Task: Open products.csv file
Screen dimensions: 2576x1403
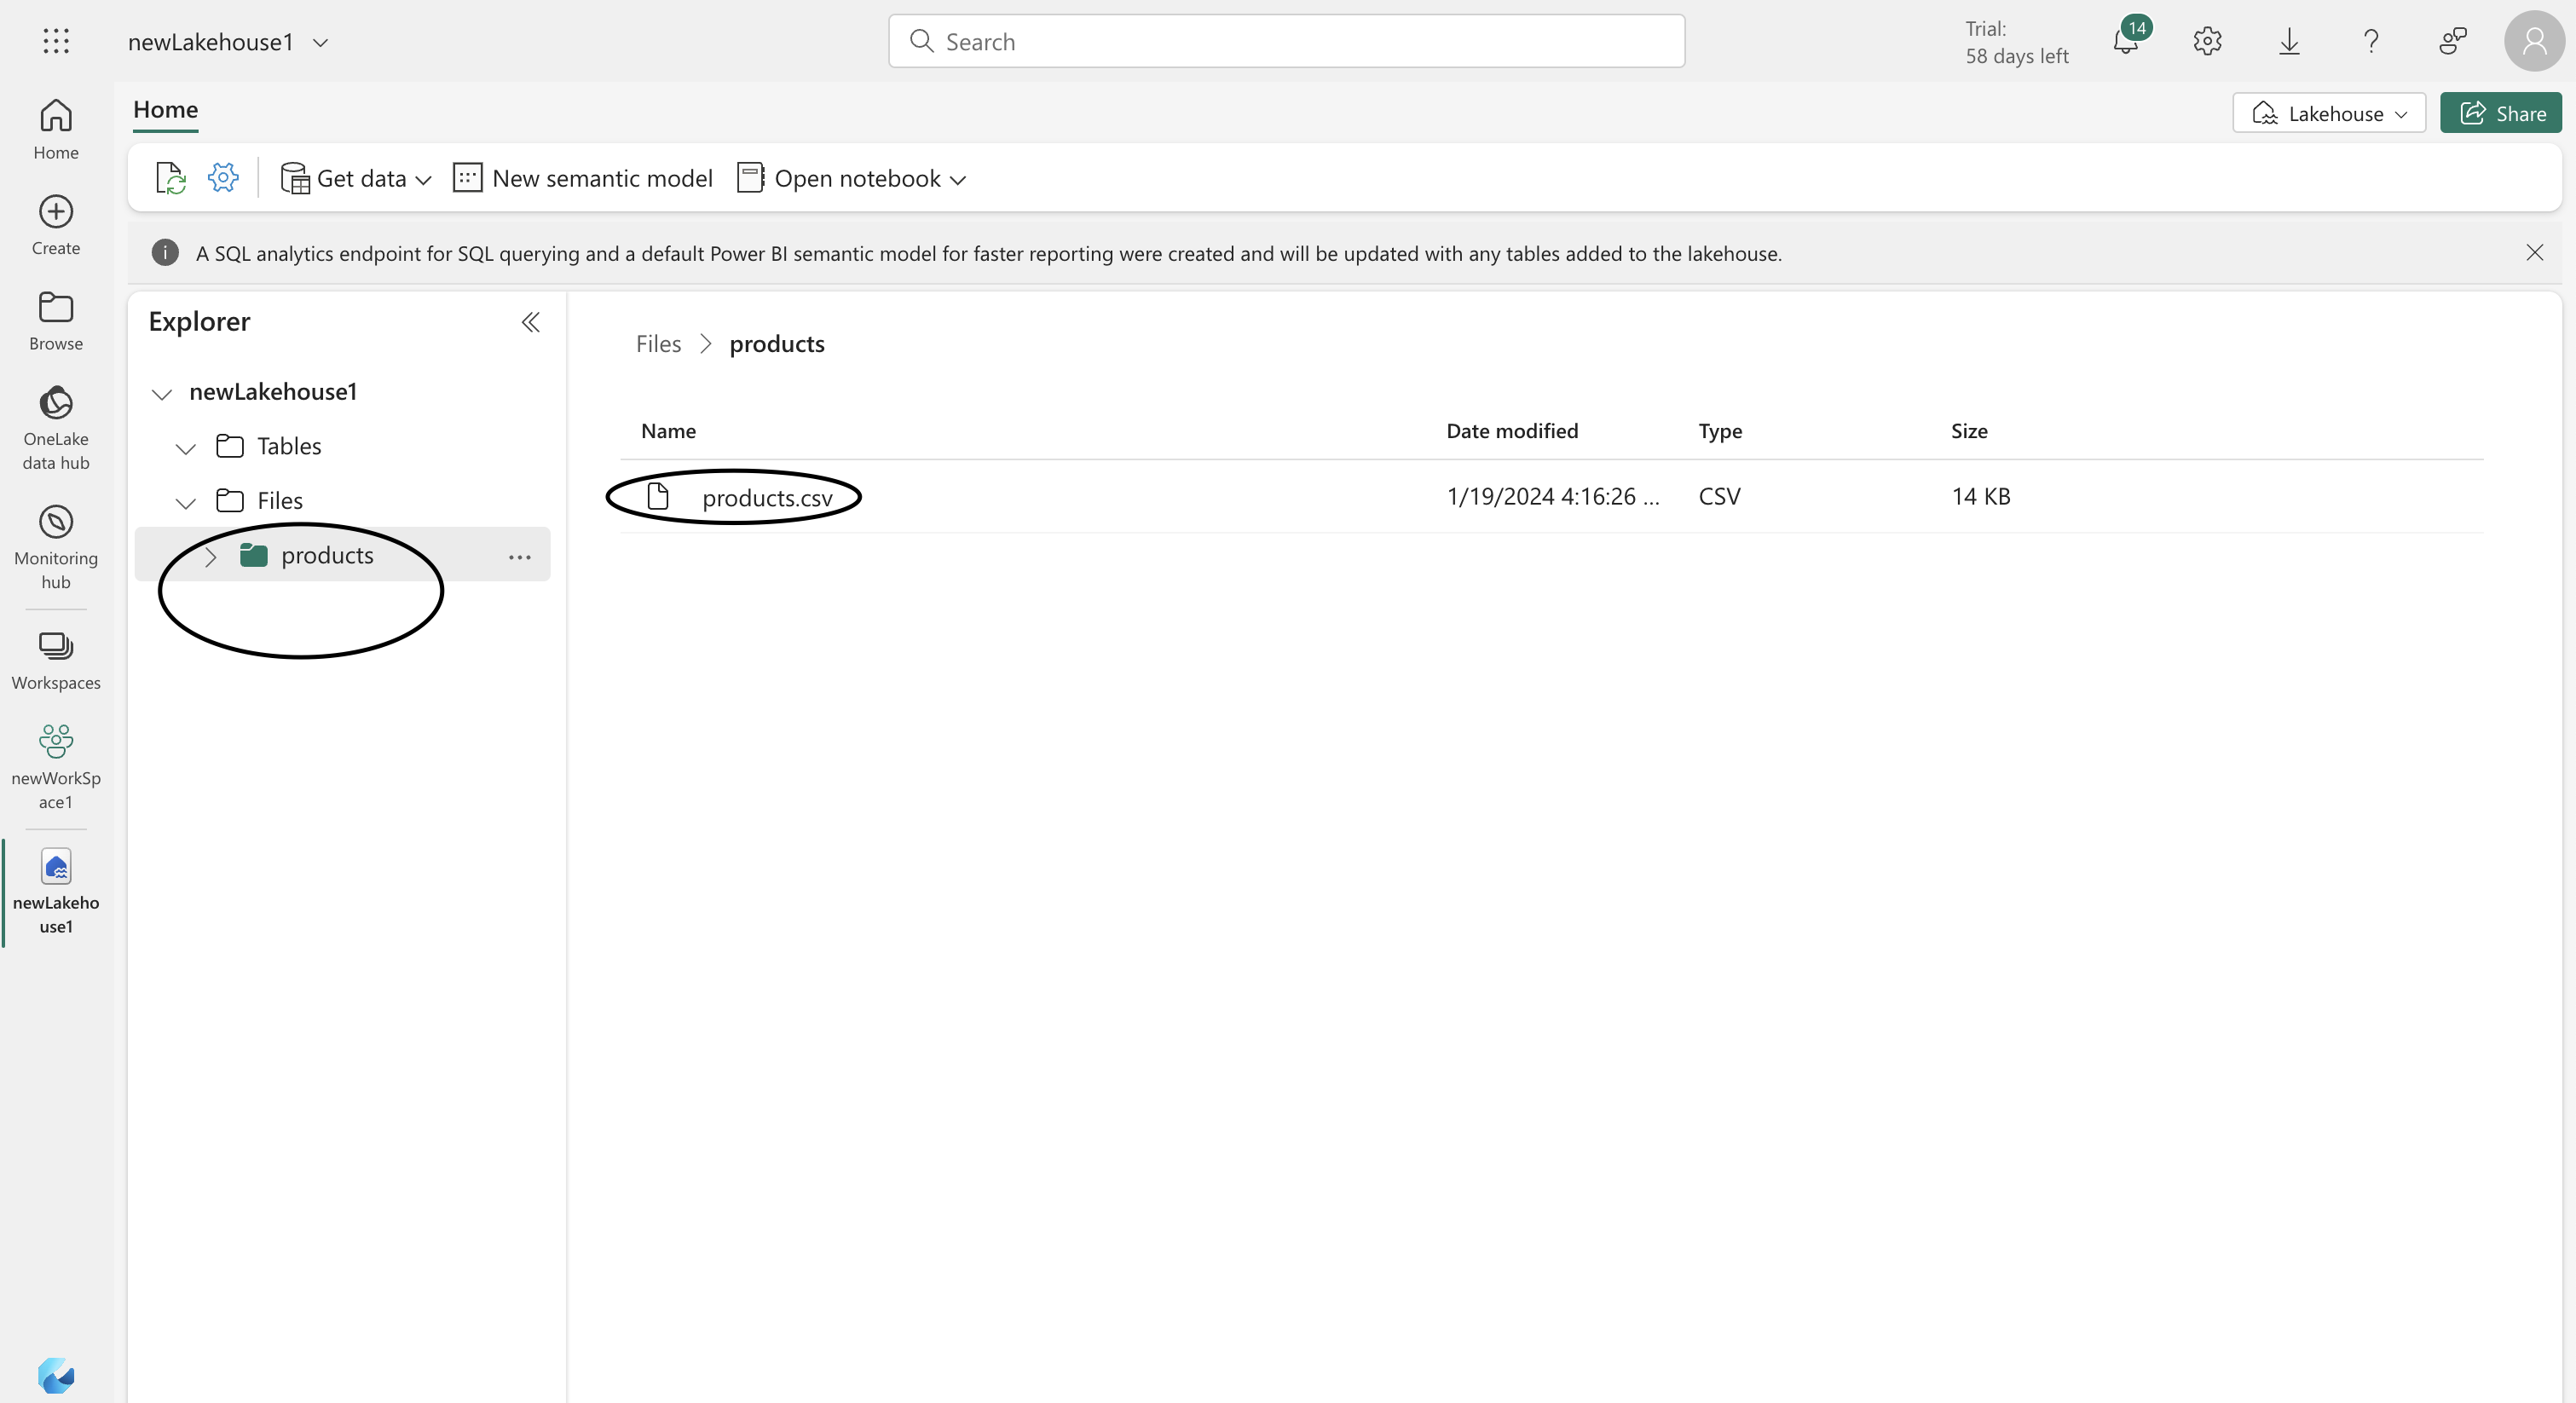Action: (x=767, y=497)
